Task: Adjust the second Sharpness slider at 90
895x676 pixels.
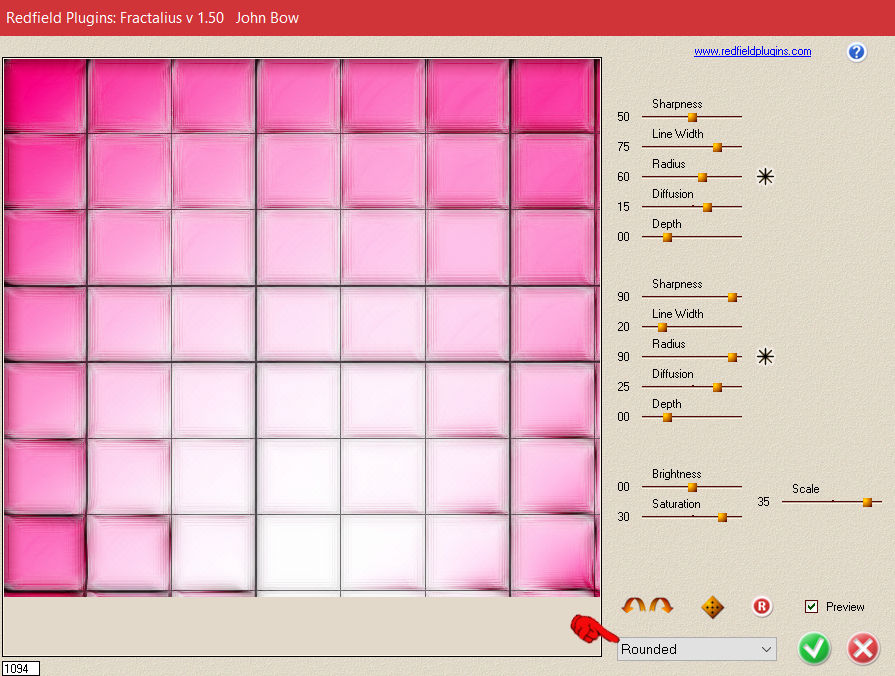Action: pos(732,297)
